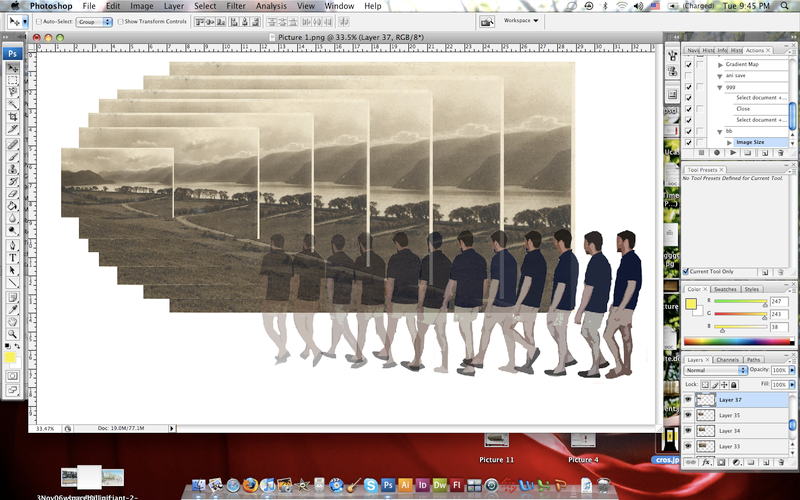Expand the Gradient Map action

click(720, 64)
